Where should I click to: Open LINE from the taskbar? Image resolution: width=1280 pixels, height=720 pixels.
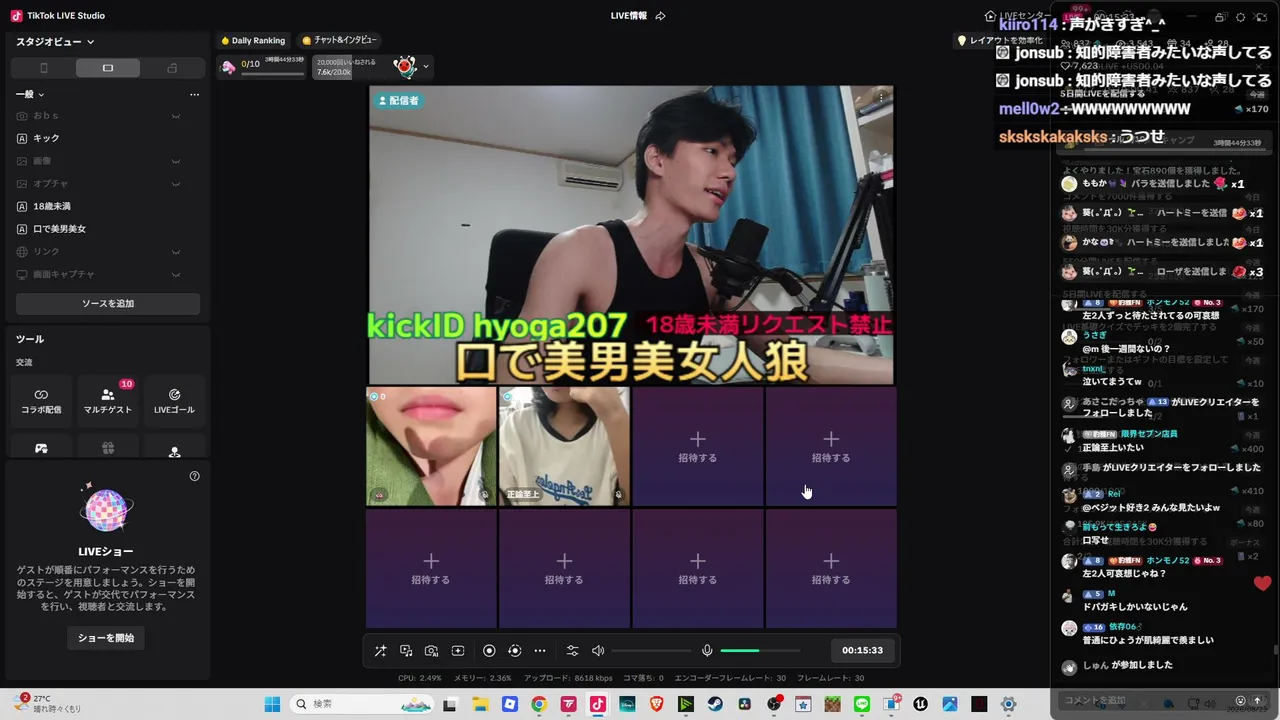(863, 704)
